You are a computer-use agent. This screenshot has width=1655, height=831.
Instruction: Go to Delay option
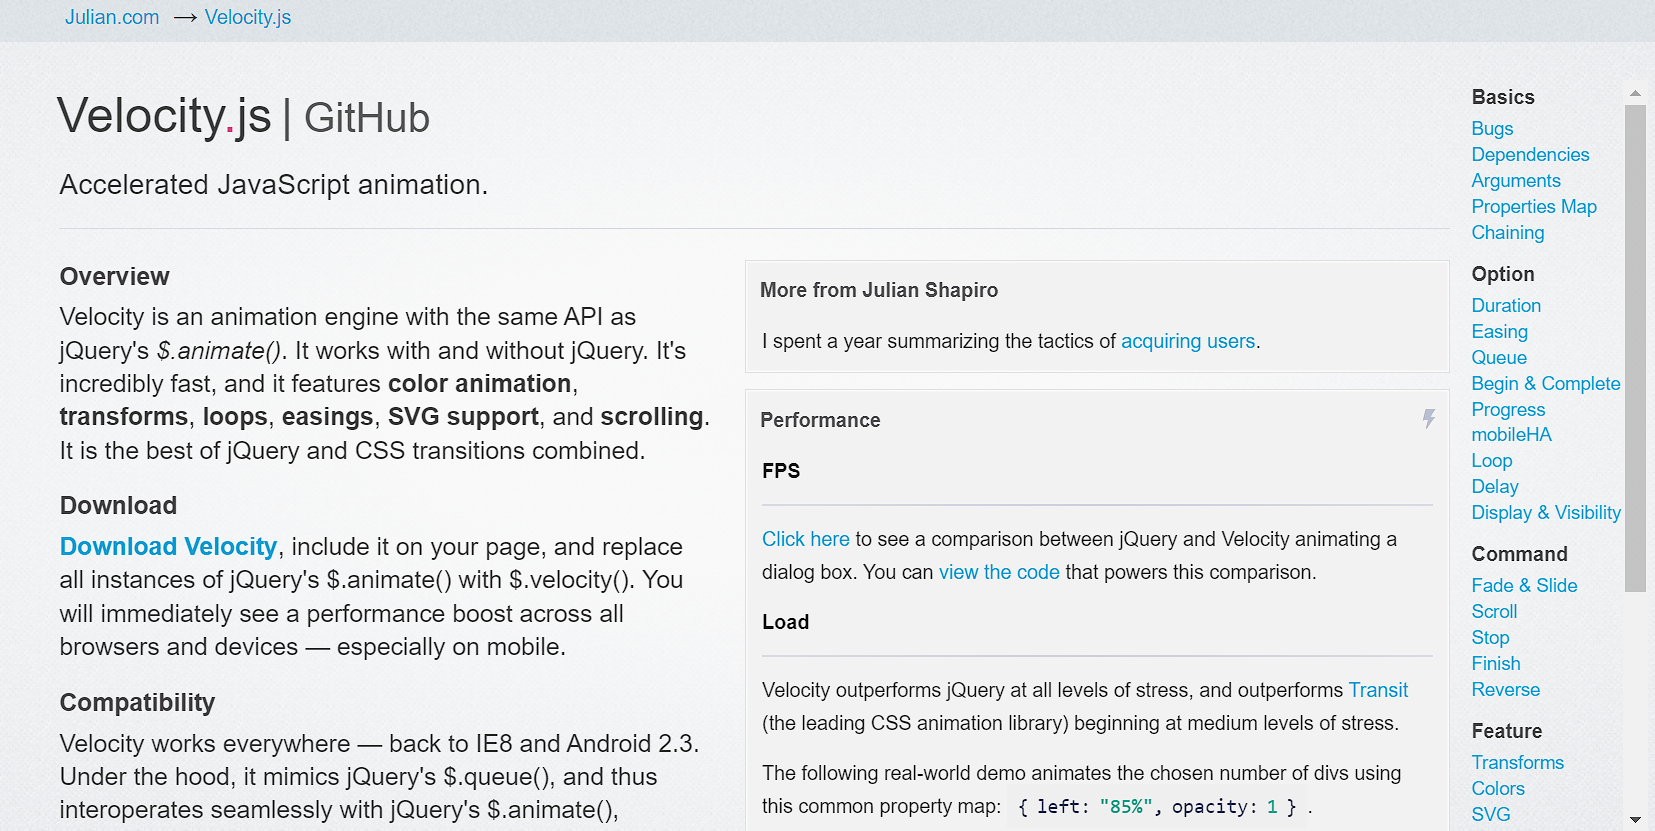click(1495, 486)
